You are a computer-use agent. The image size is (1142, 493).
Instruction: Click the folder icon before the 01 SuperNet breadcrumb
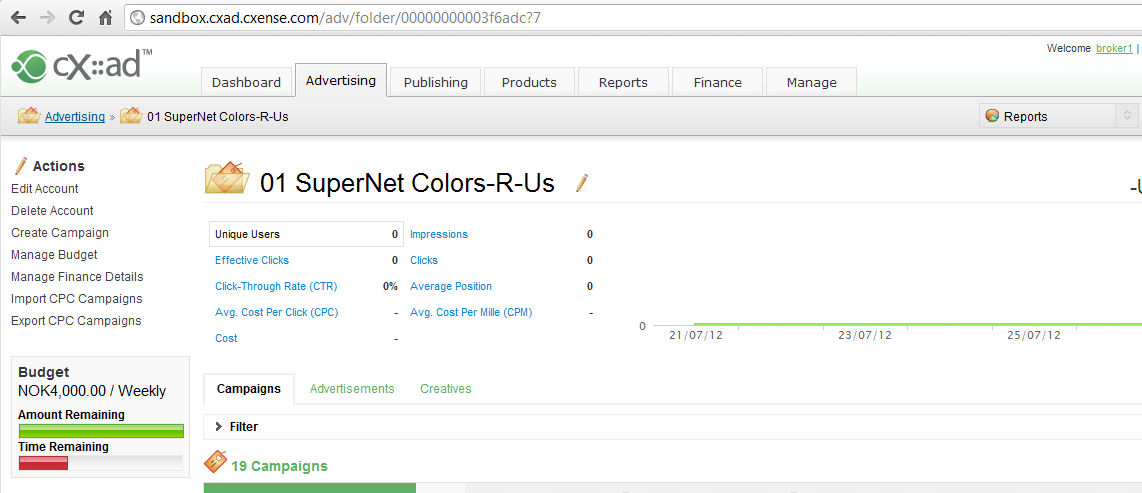pyautogui.click(x=131, y=116)
